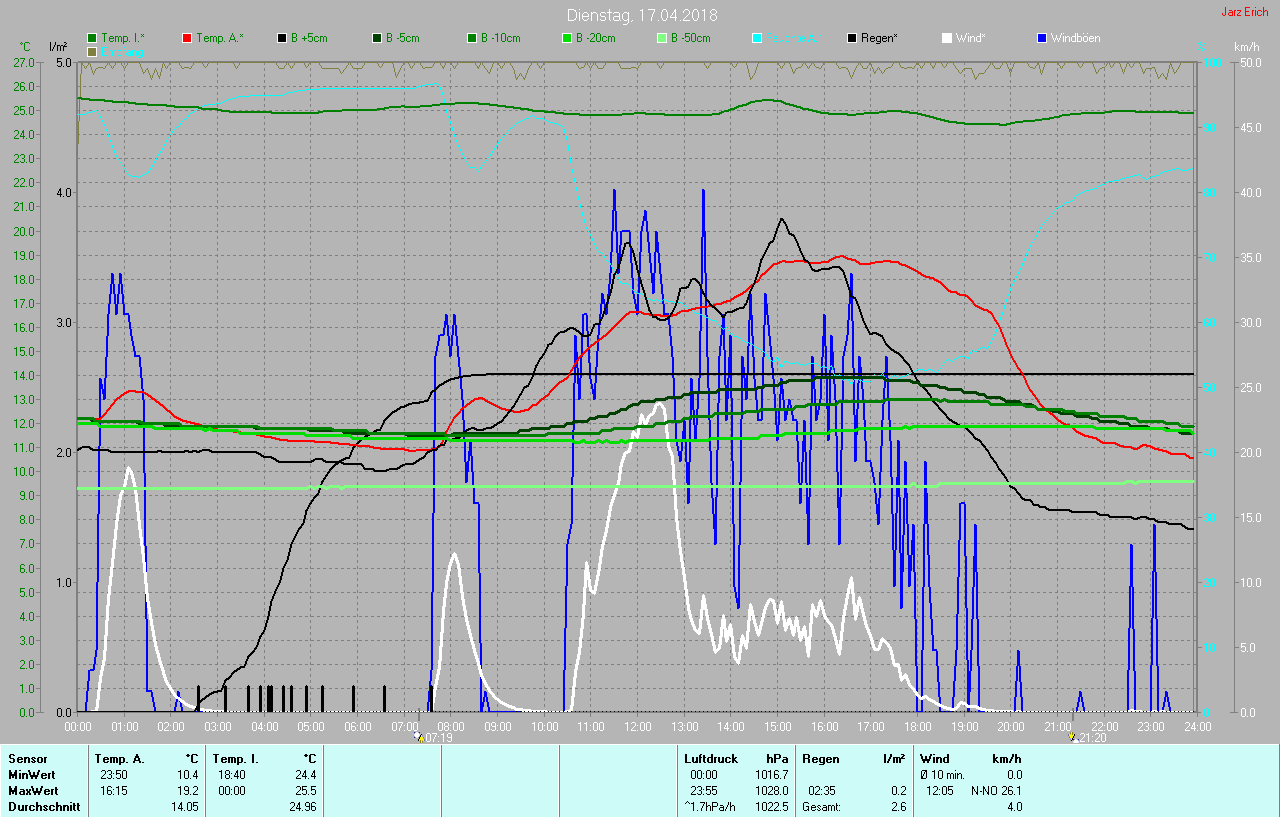Click the white Wind legend square

(947, 38)
